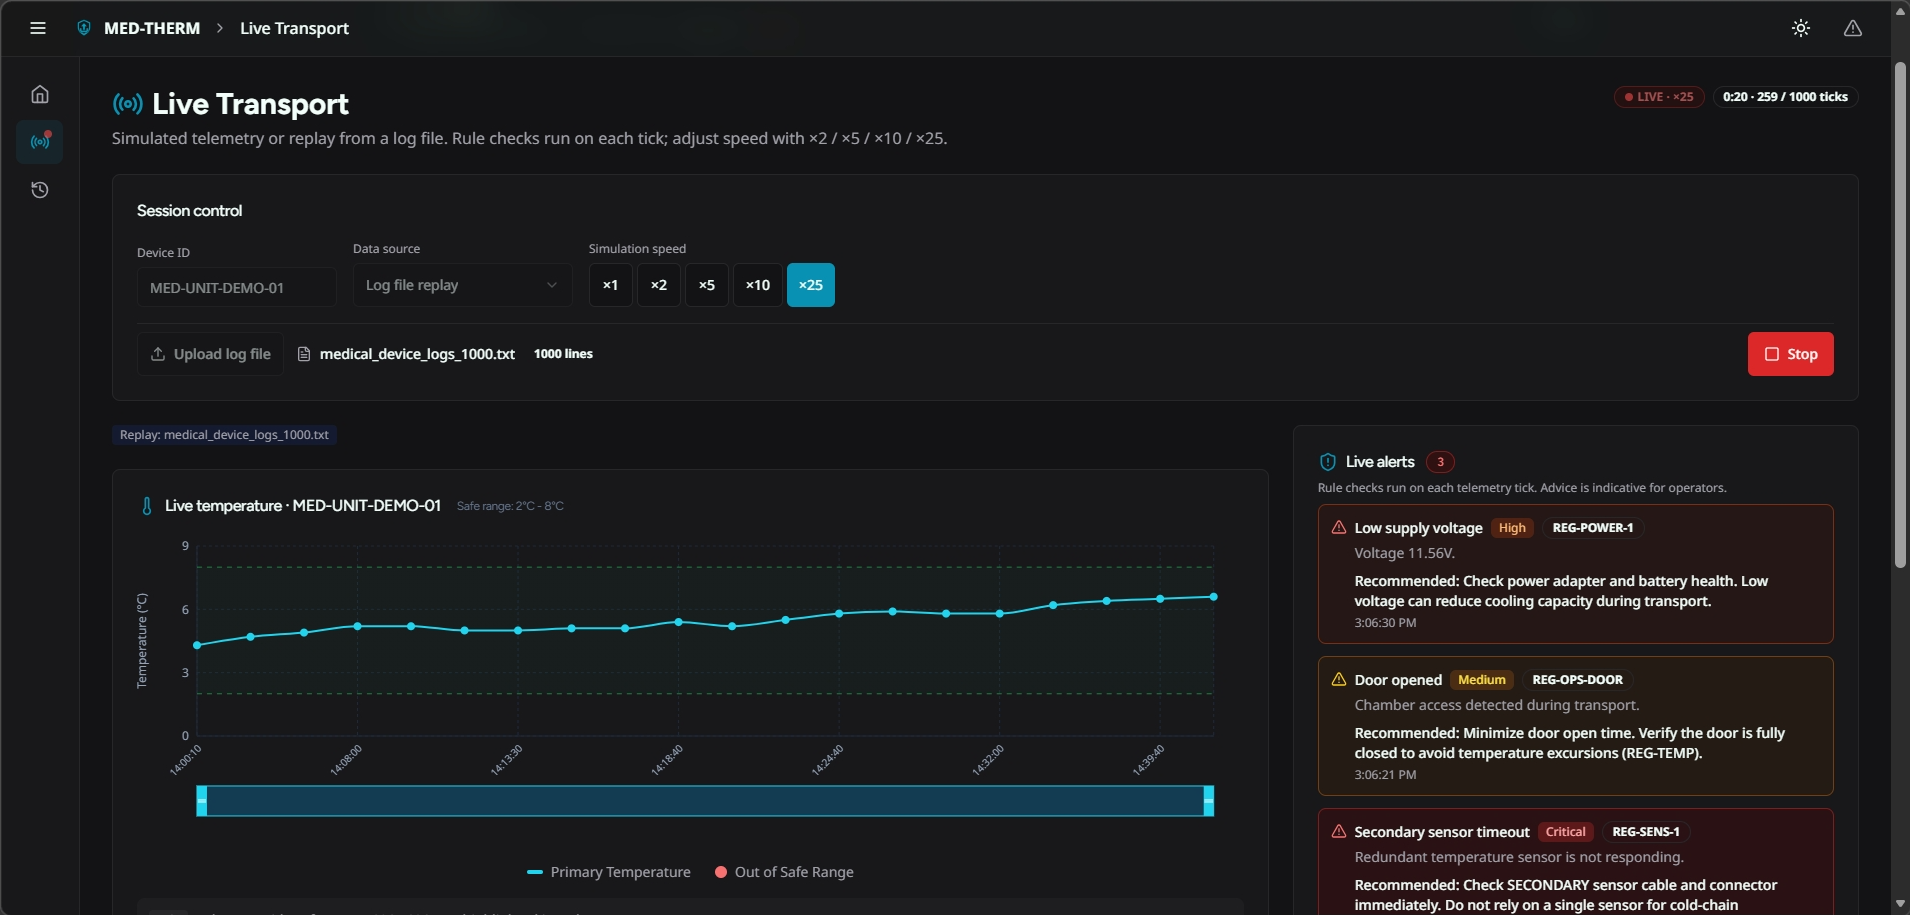
Task: Toggle Primary Temperature legend item
Action: [x=608, y=872]
